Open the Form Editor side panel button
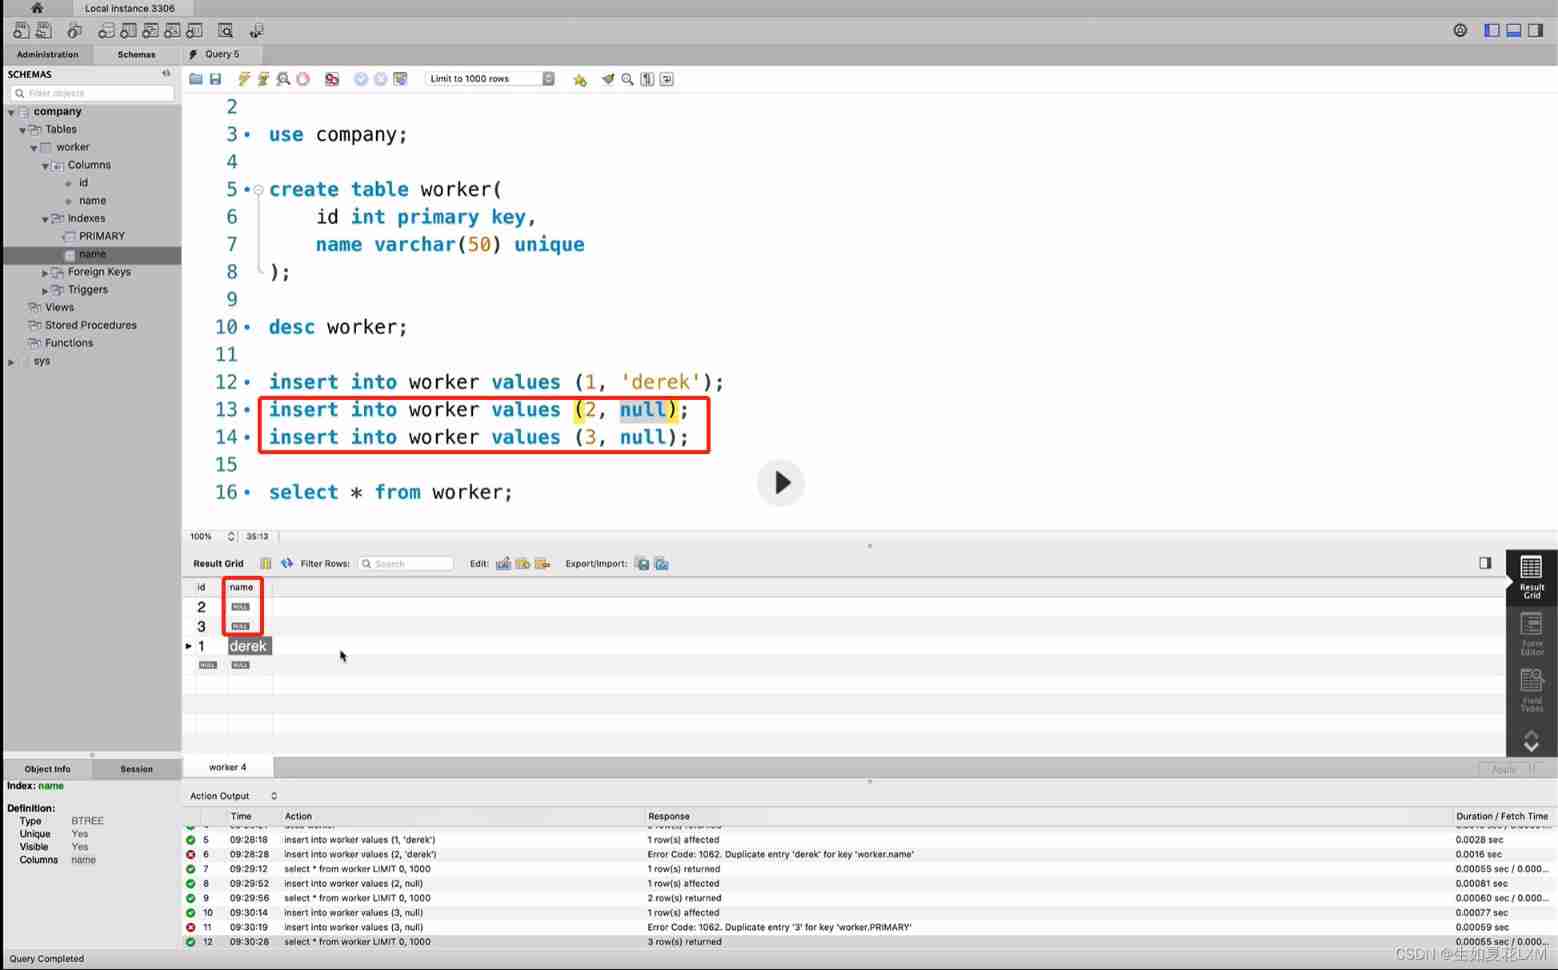Screen dimensions: 1558x970 pos(1531,634)
